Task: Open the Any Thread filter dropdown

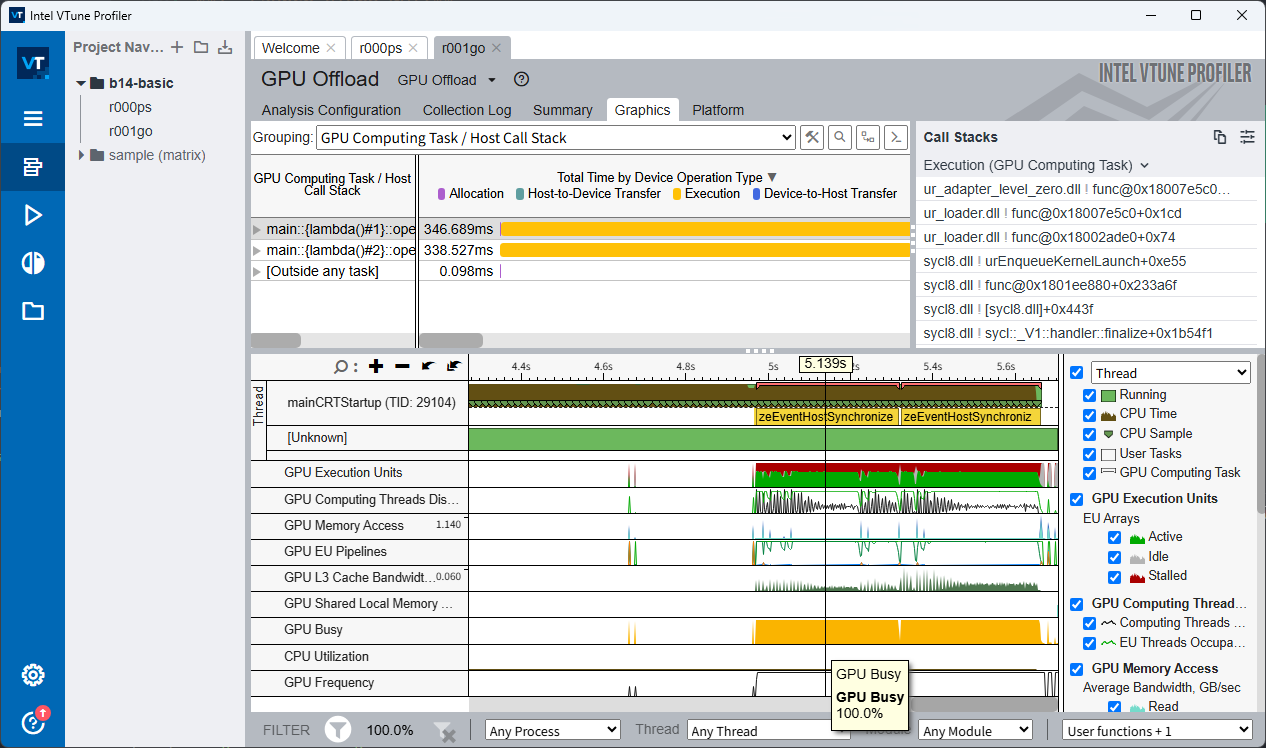Action: (x=769, y=731)
